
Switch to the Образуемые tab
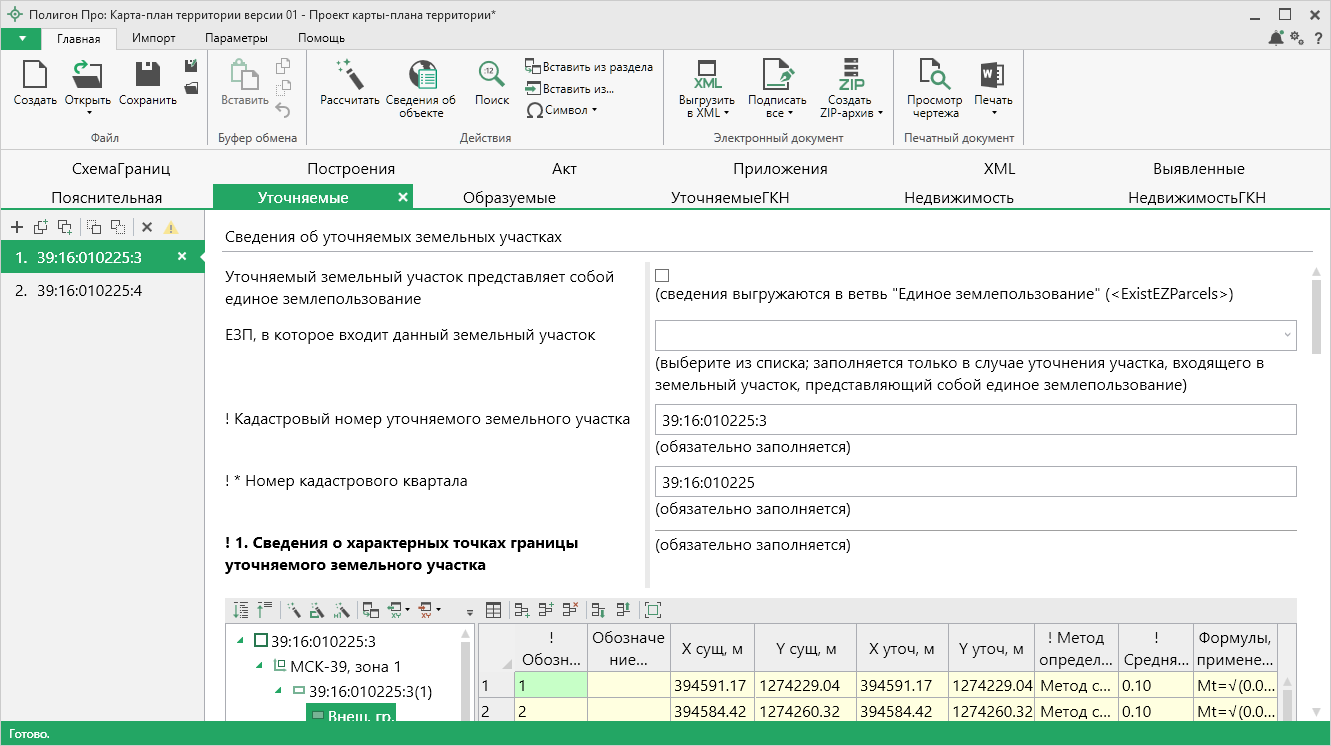pos(509,198)
